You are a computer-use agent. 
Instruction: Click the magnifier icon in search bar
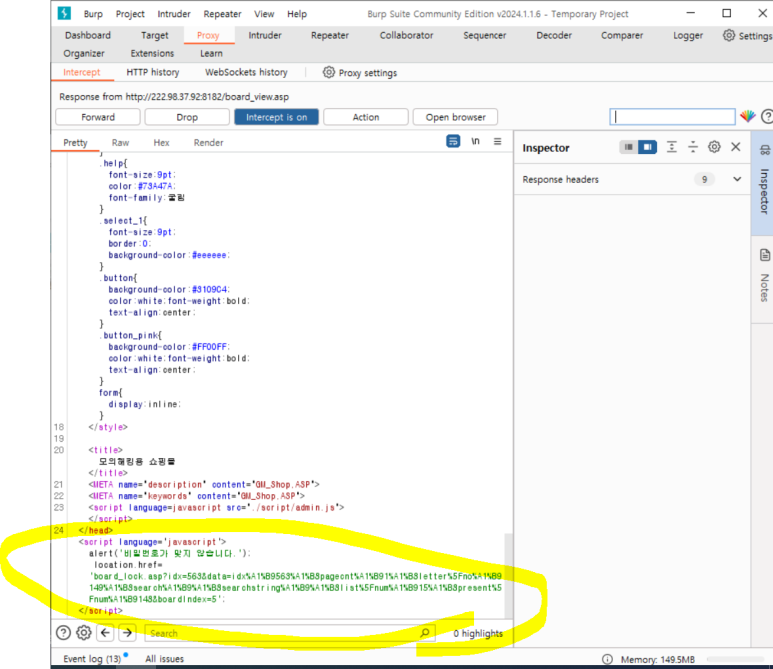pyautogui.click(x=424, y=633)
